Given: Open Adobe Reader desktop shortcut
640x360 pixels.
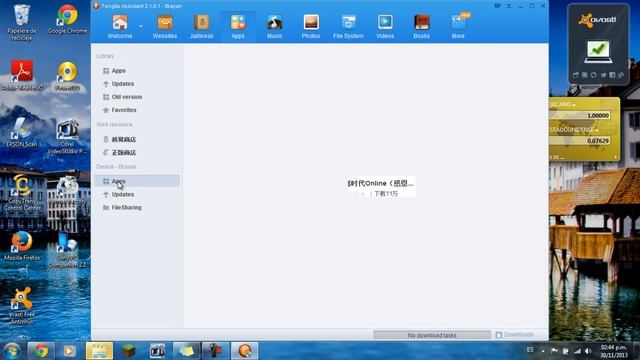Looking at the screenshot, I should tap(22, 76).
